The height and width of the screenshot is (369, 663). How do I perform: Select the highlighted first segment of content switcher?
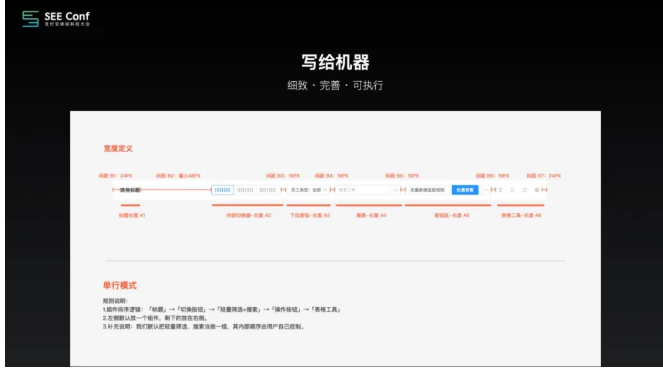click(x=222, y=190)
